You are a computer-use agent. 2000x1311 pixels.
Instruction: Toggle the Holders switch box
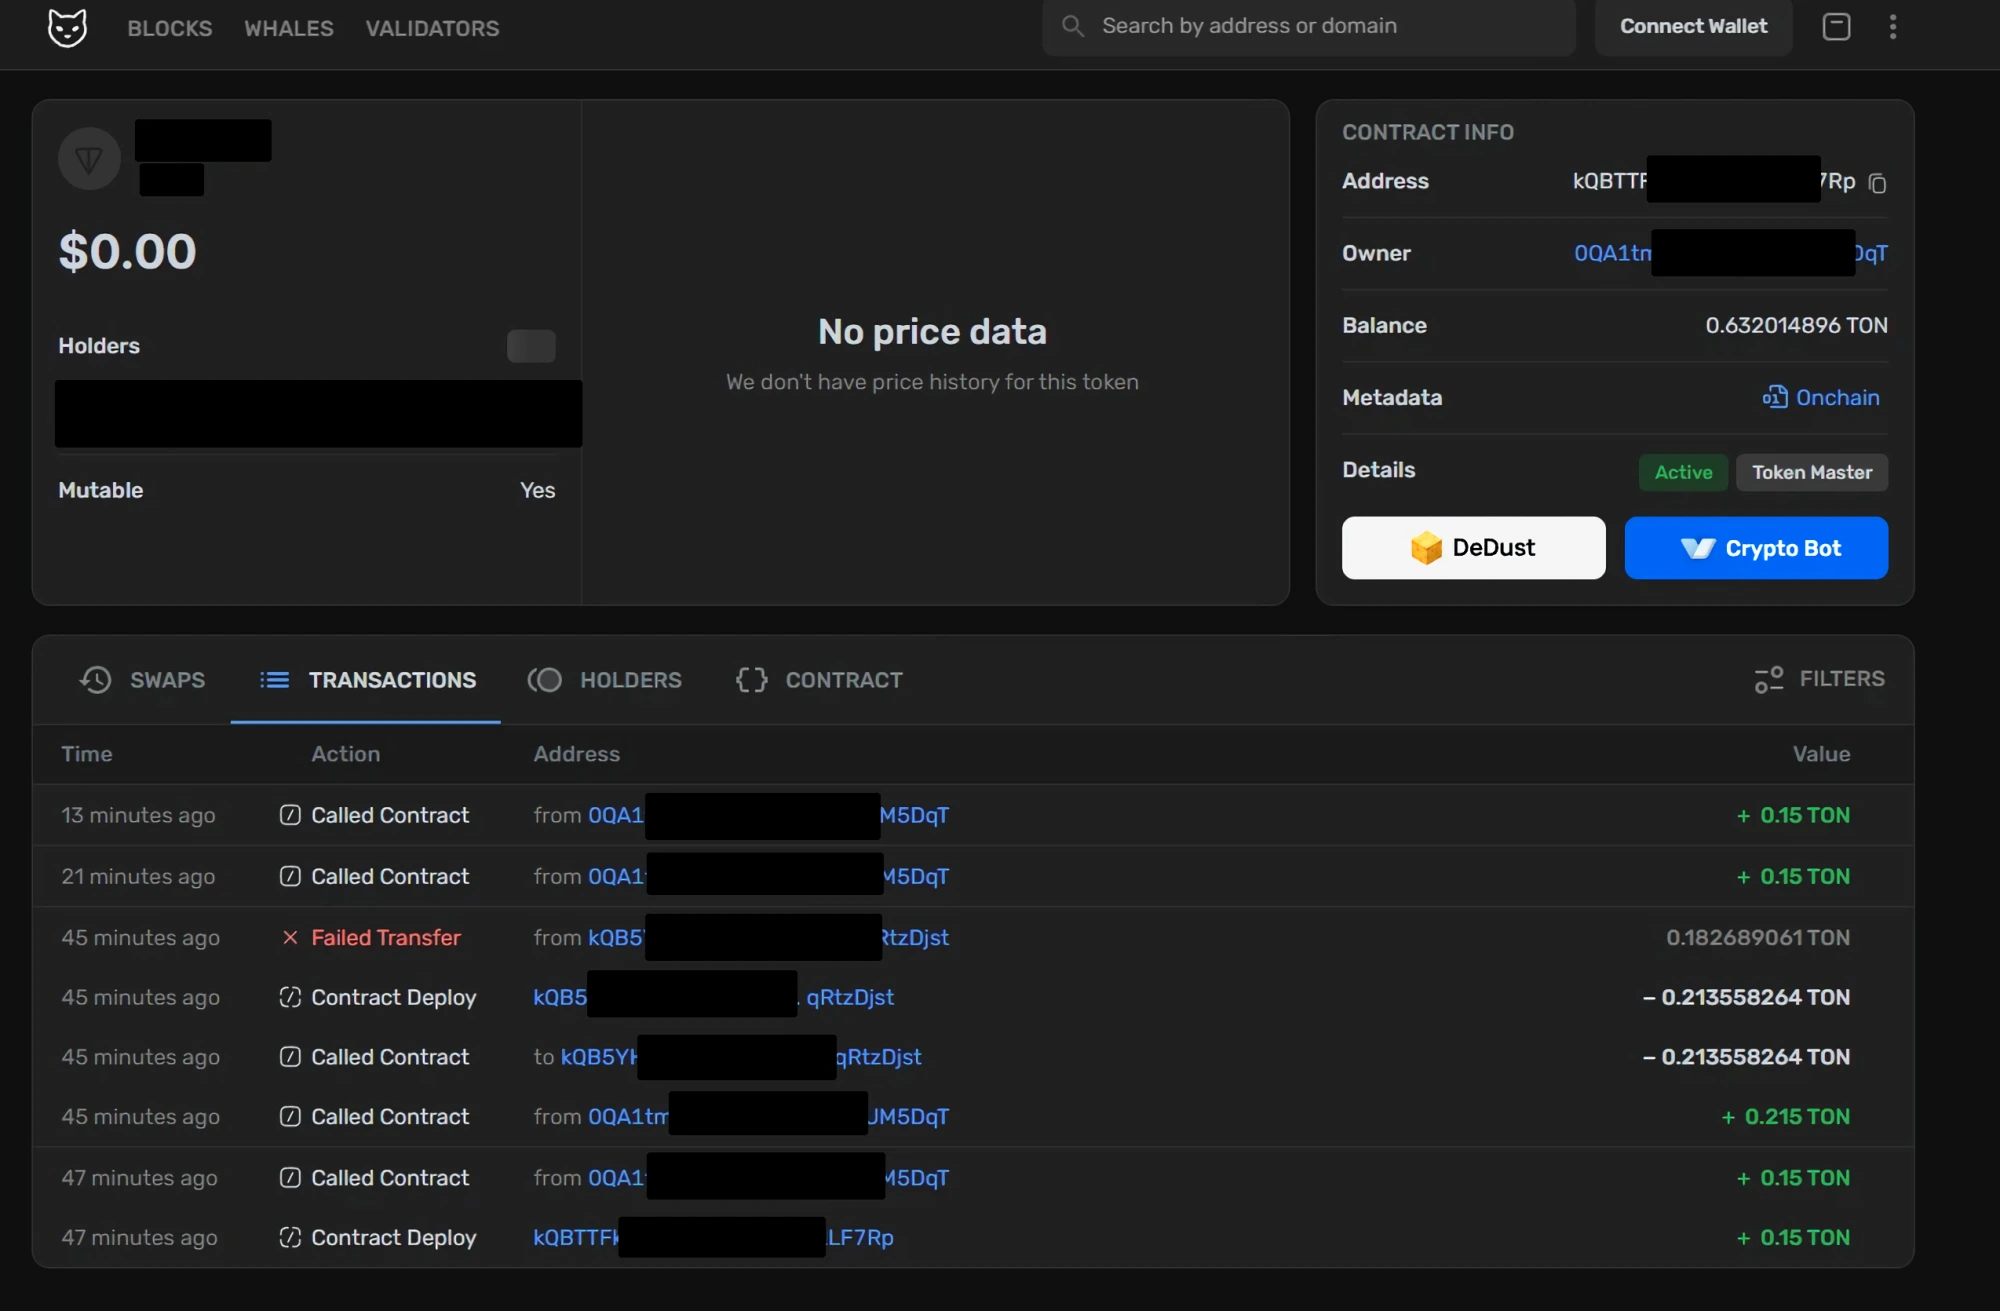tap(531, 346)
